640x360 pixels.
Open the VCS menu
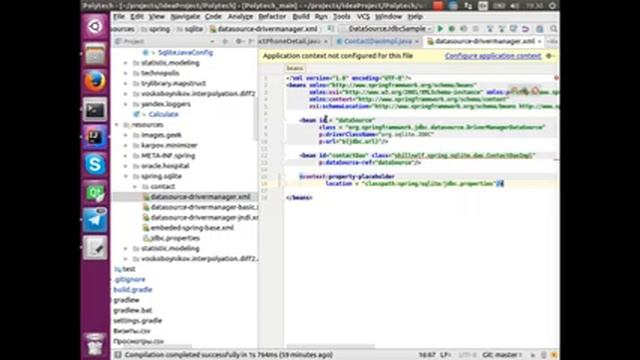[363, 17]
